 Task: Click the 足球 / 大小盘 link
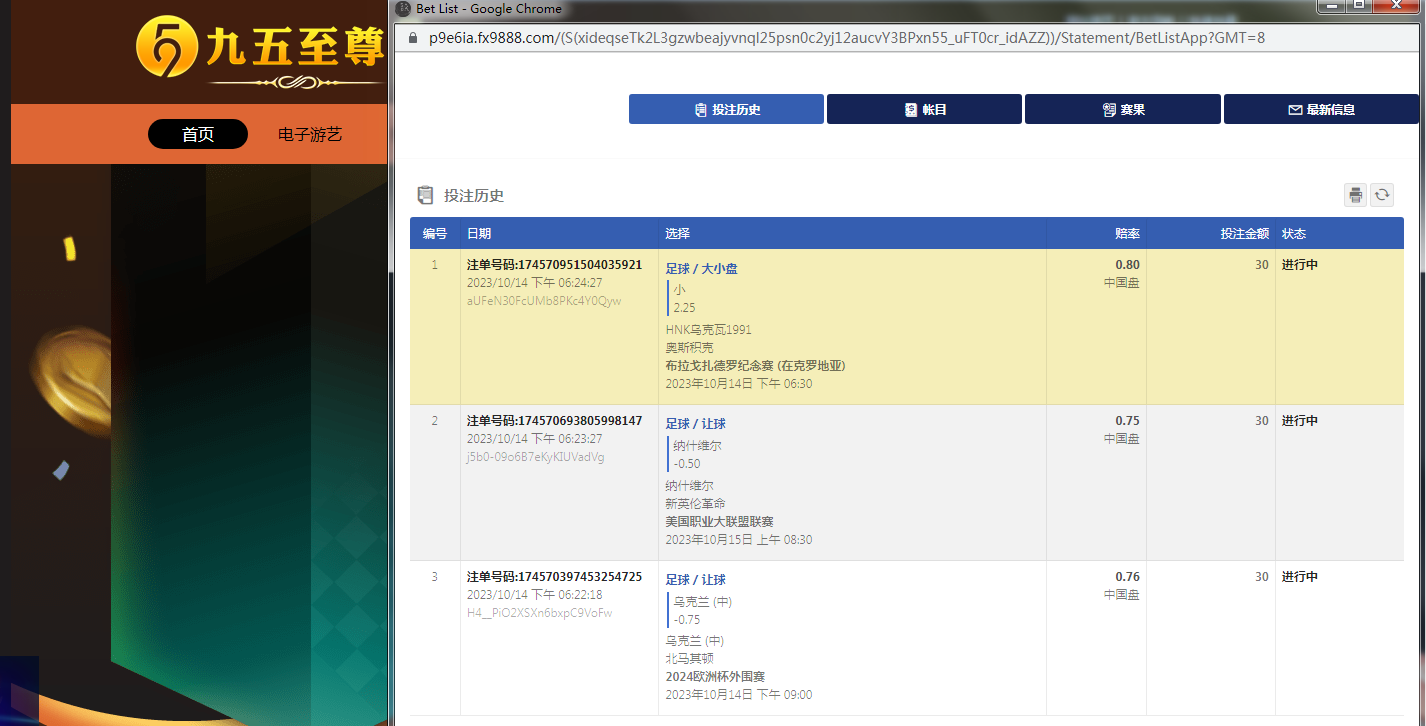click(x=702, y=269)
